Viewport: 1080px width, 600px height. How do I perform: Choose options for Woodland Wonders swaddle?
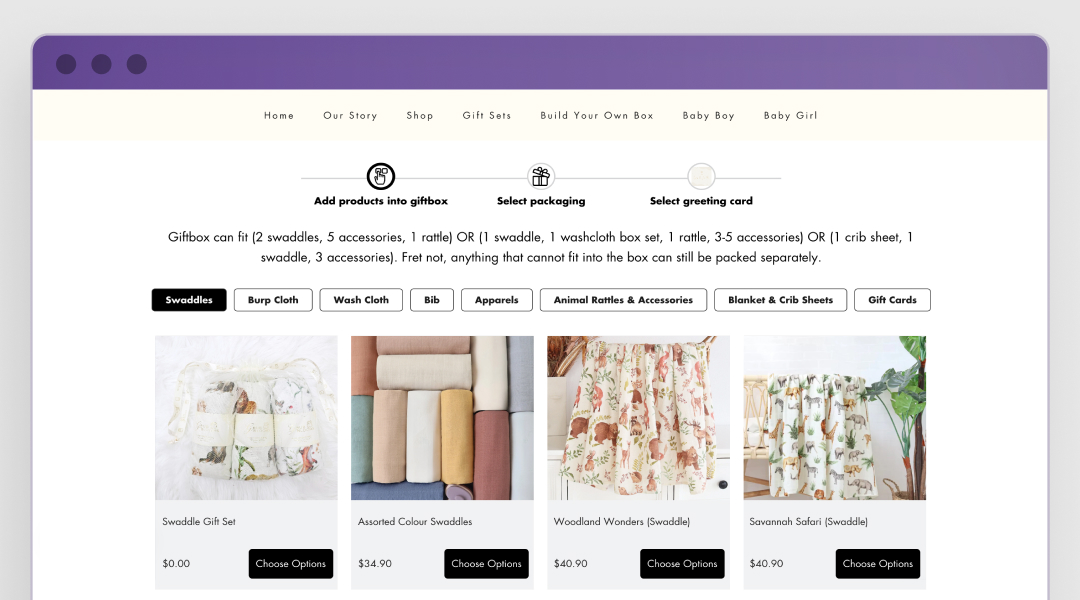(x=682, y=563)
